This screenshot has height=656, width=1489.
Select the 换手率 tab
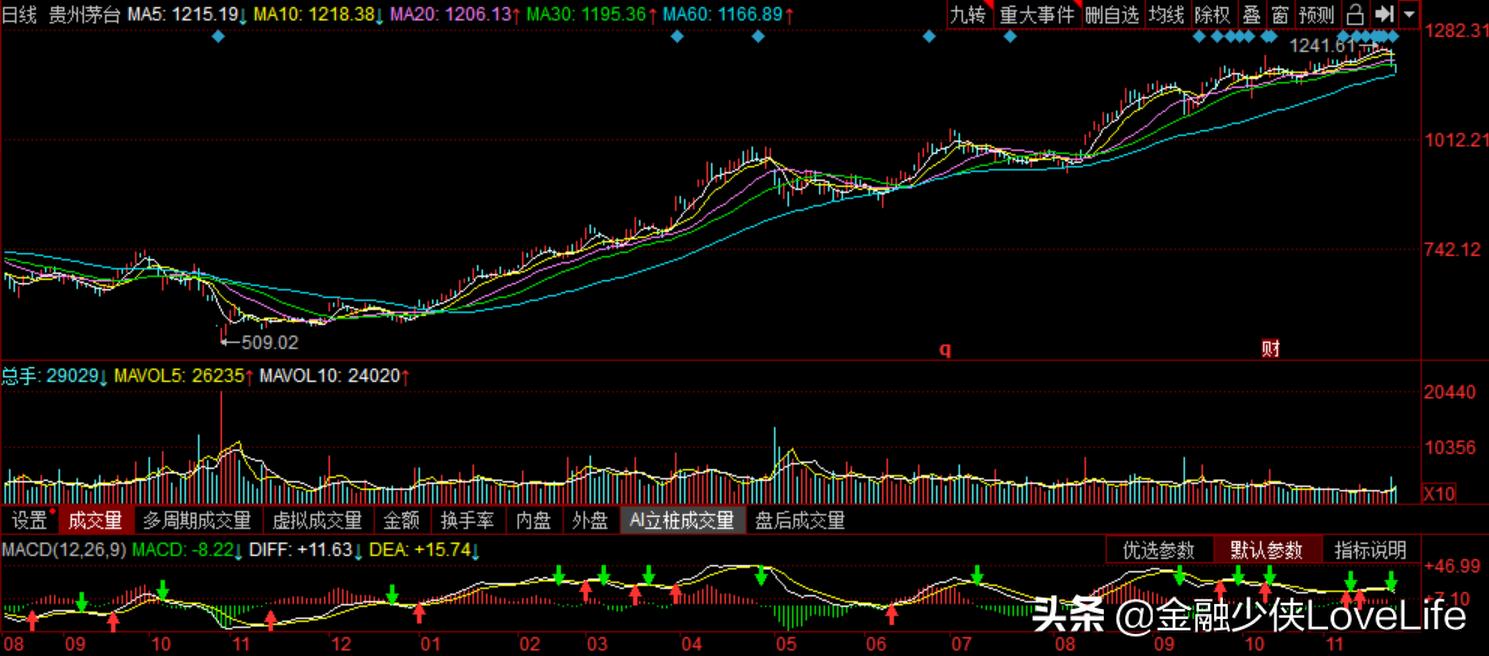[x=467, y=520]
